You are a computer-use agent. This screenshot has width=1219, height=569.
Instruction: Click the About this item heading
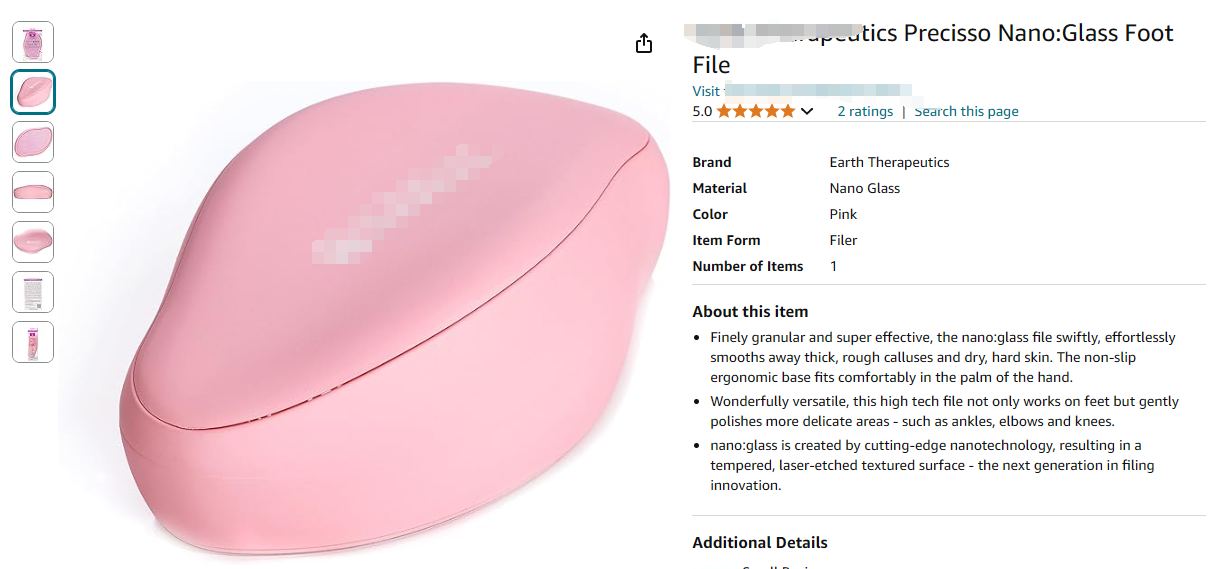(x=750, y=311)
